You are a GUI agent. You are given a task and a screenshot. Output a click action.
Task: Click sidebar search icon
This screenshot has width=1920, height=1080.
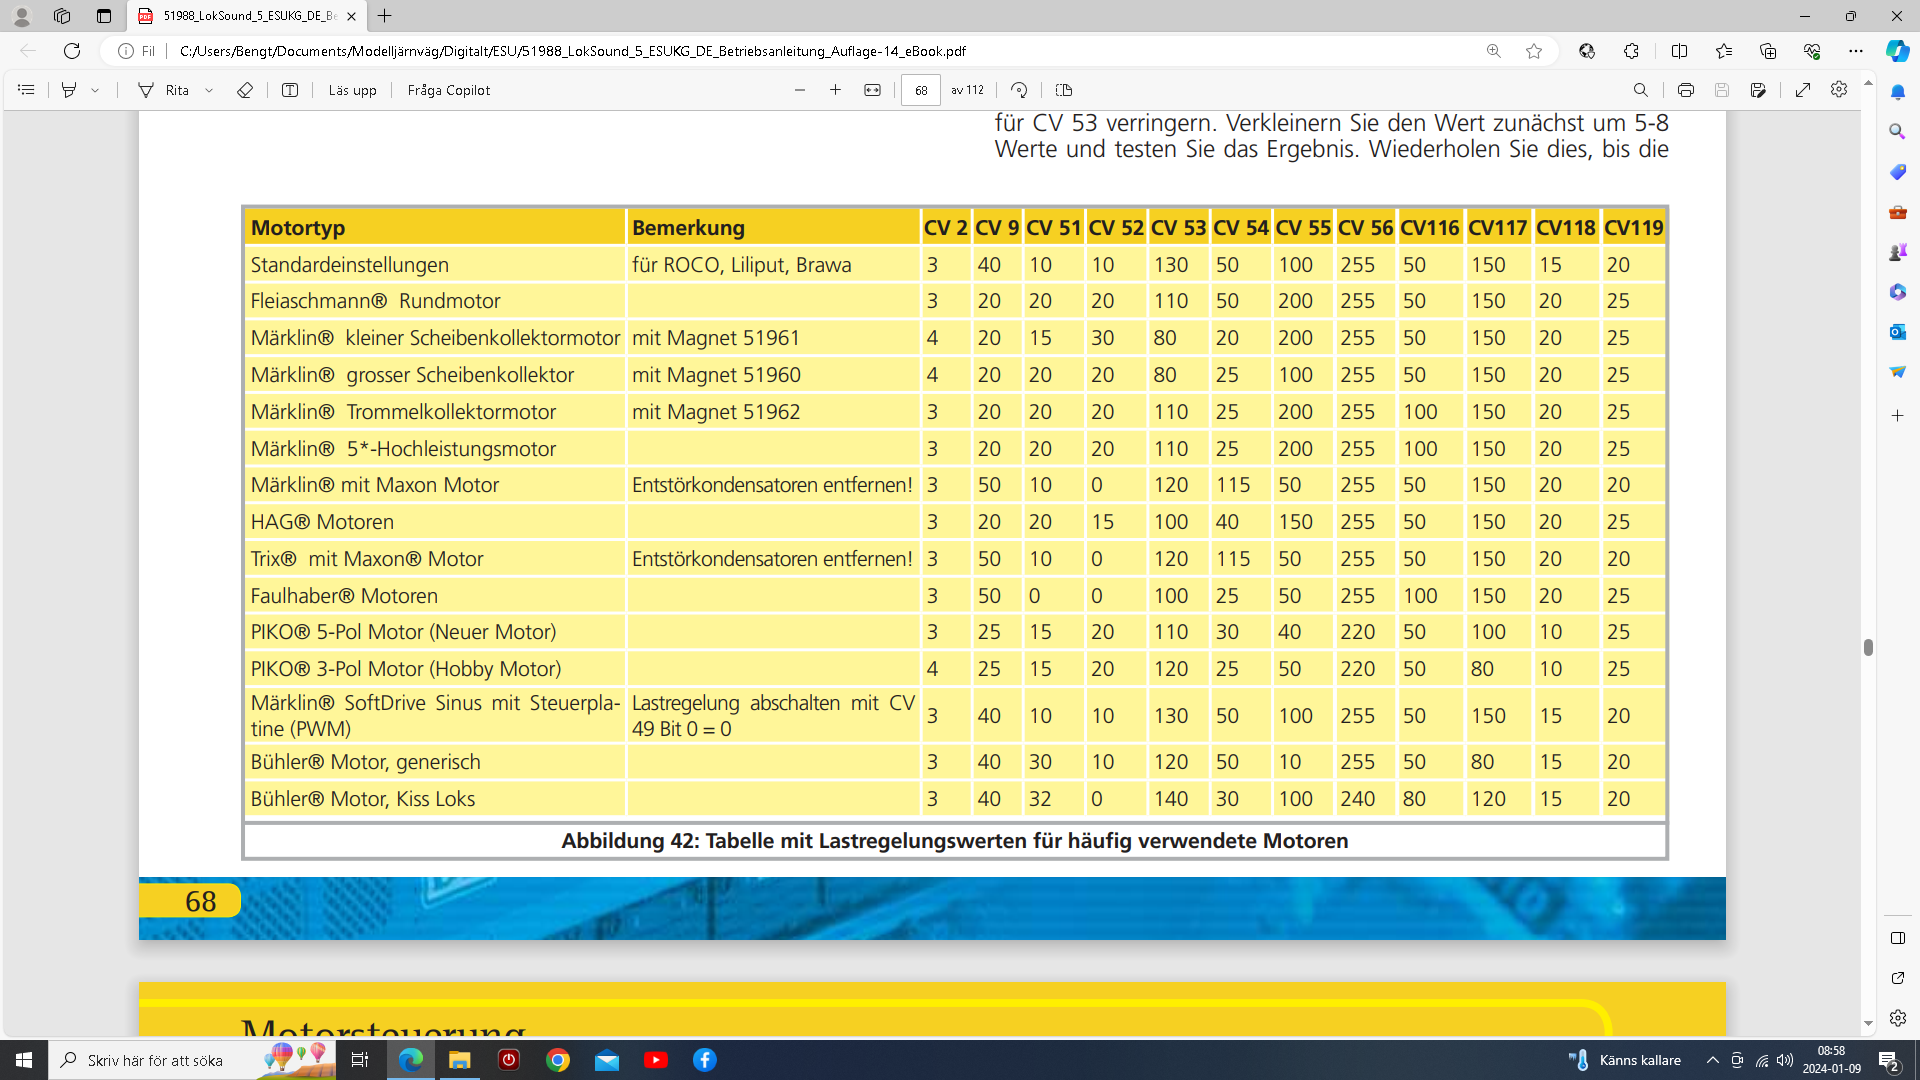point(1897,132)
